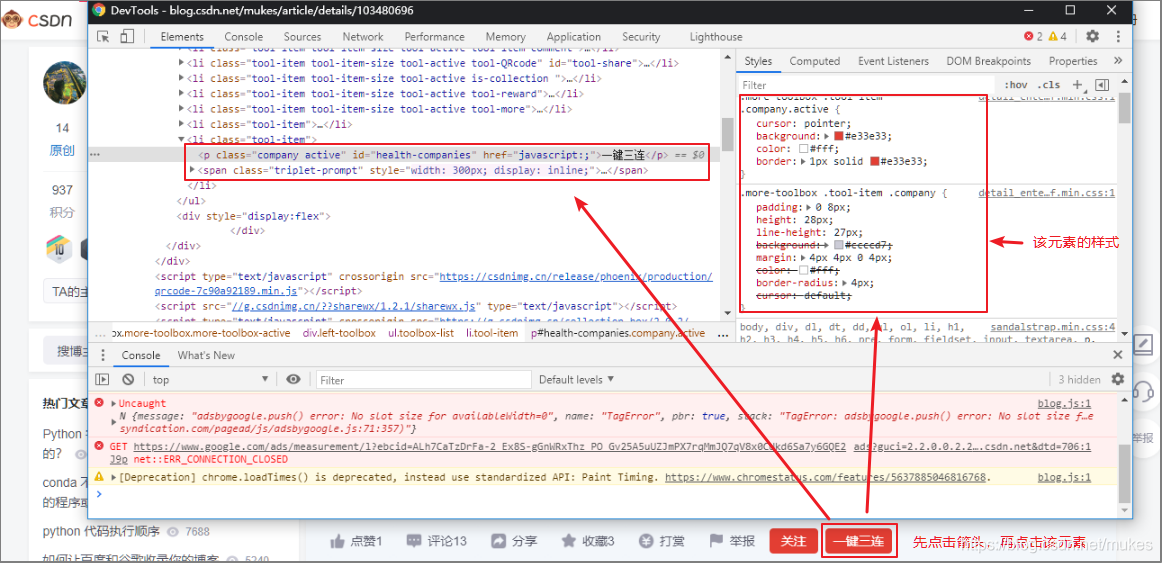Show more Styles pane tabs chevron
This screenshot has width=1162, height=563.
point(1118,61)
